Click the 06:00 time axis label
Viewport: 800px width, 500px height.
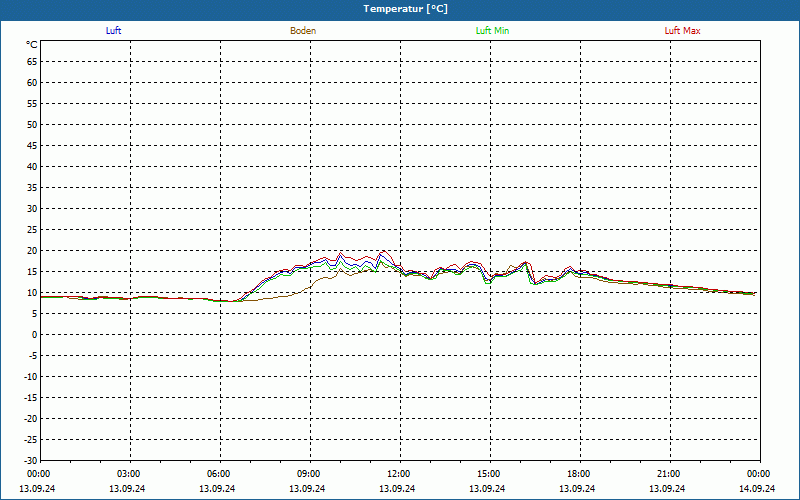pyautogui.click(x=219, y=474)
